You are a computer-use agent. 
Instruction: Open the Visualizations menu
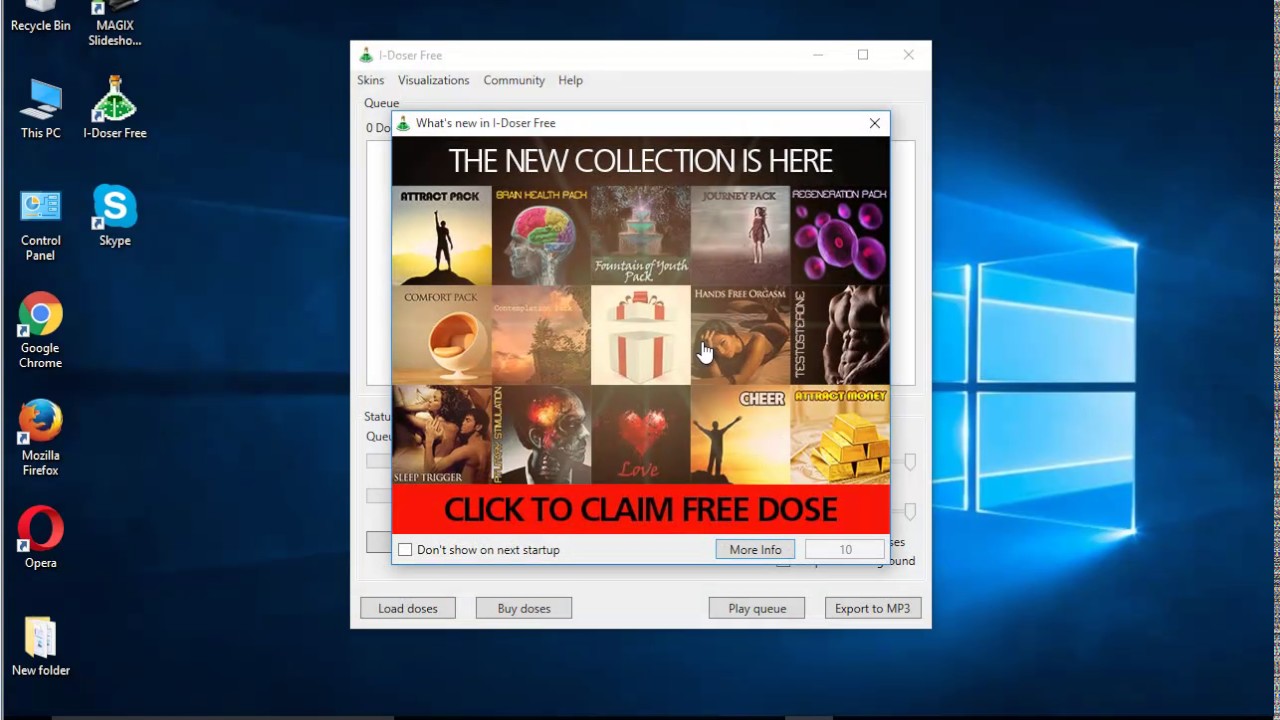click(x=433, y=80)
